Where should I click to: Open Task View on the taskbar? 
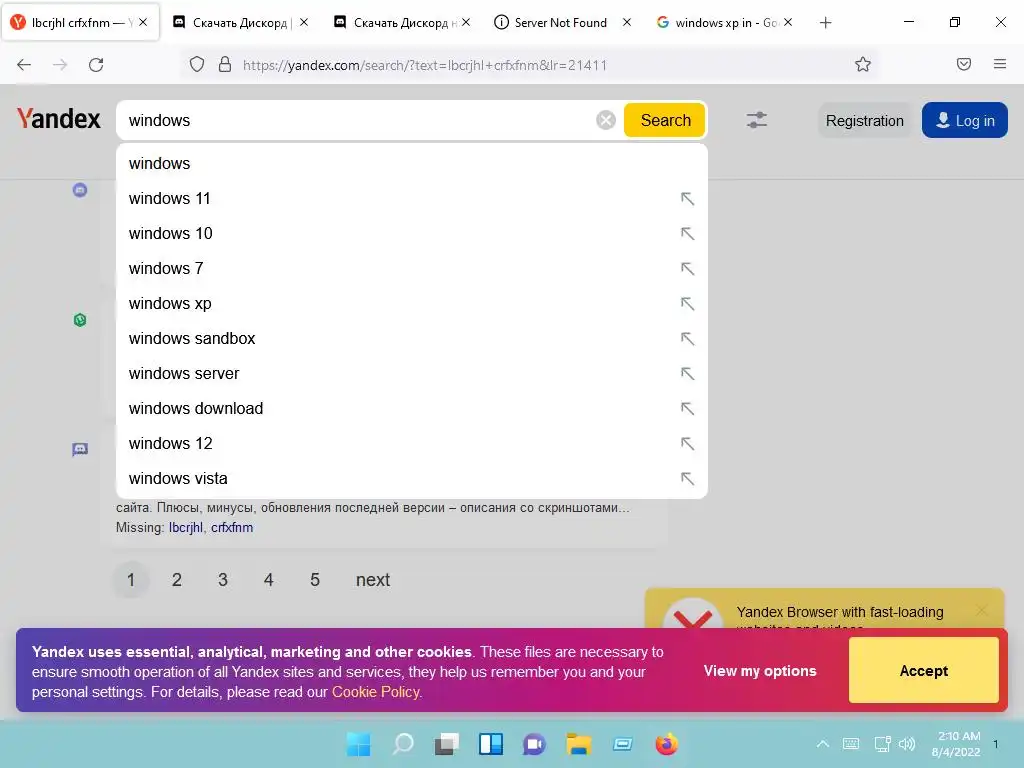[447, 744]
